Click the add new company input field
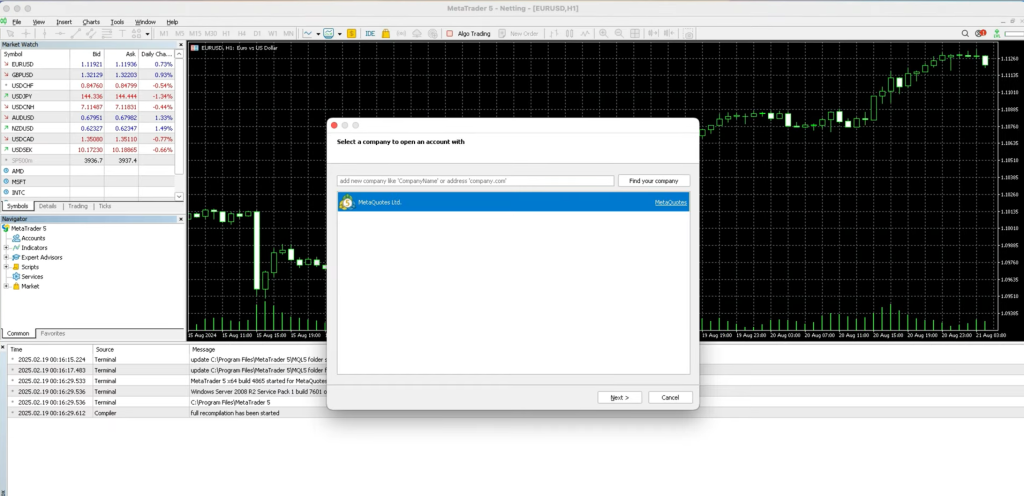The image size is (1024, 496). (475, 181)
